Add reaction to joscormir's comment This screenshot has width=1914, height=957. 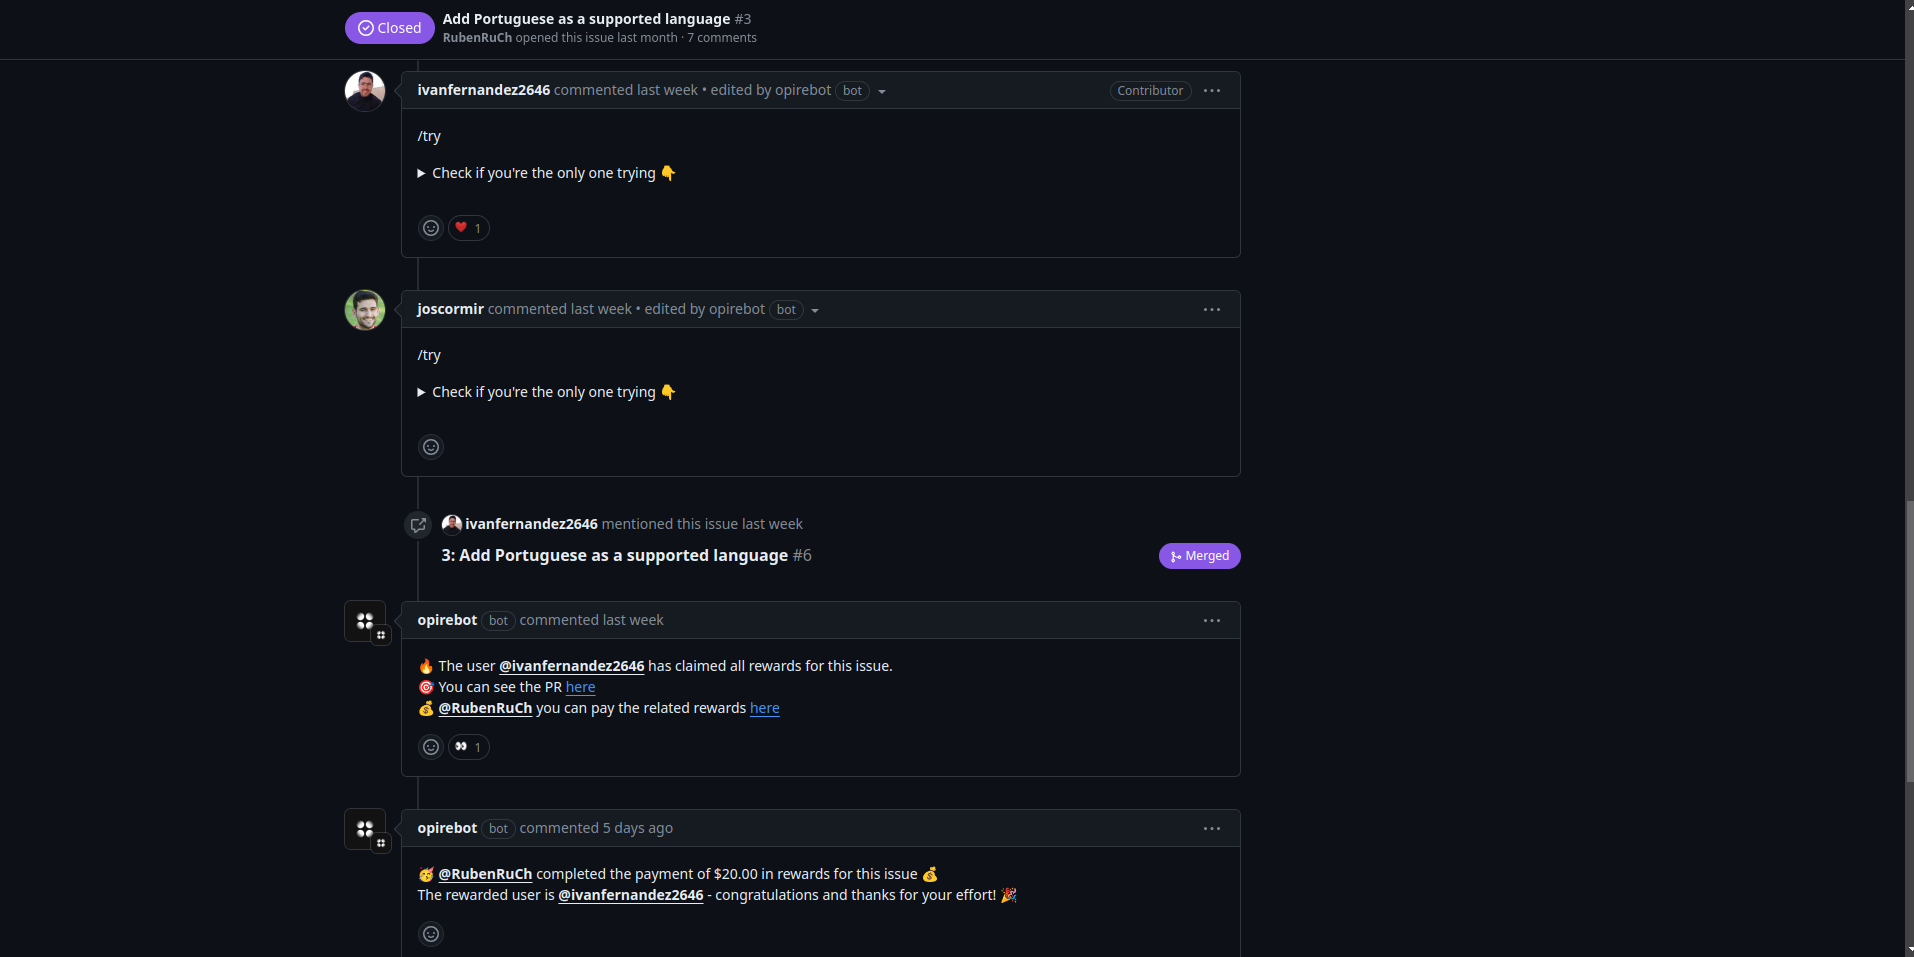pyautogui.click(x=431, y=447)
